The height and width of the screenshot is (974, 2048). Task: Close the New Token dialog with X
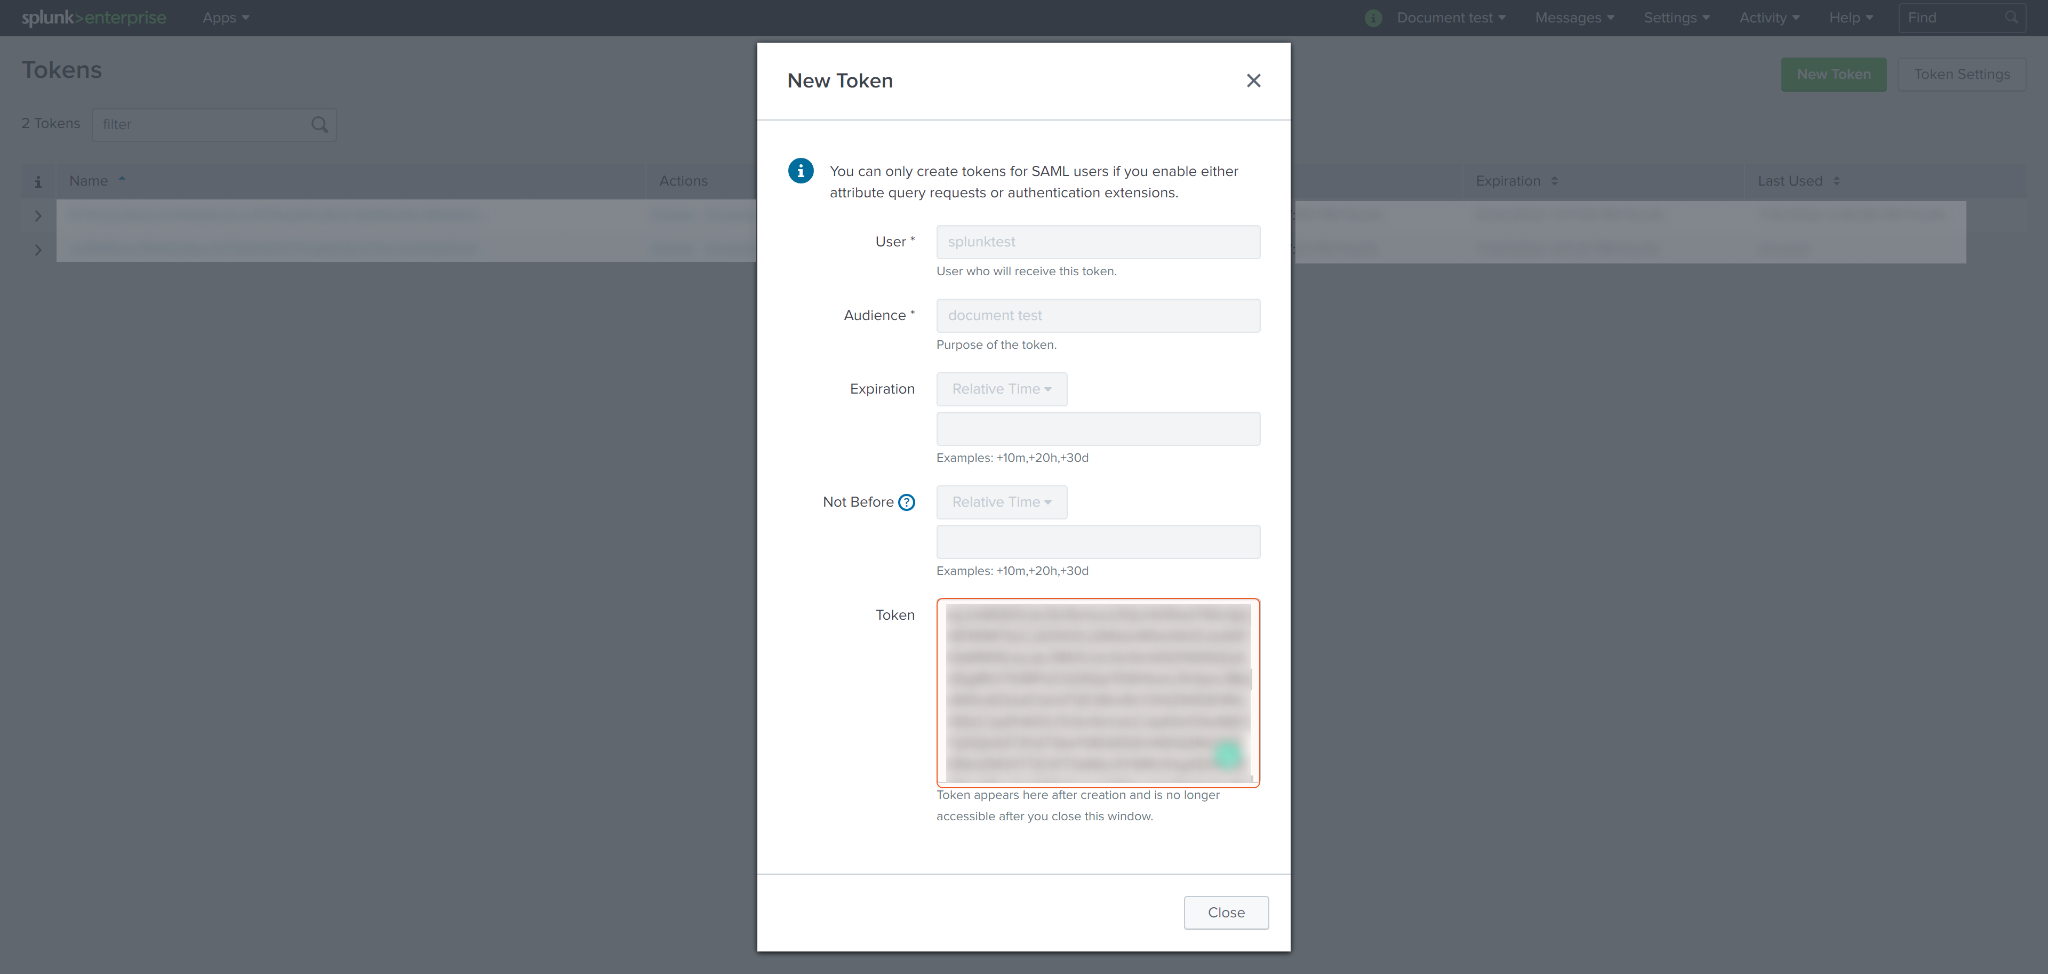[x=1253, y=81]
